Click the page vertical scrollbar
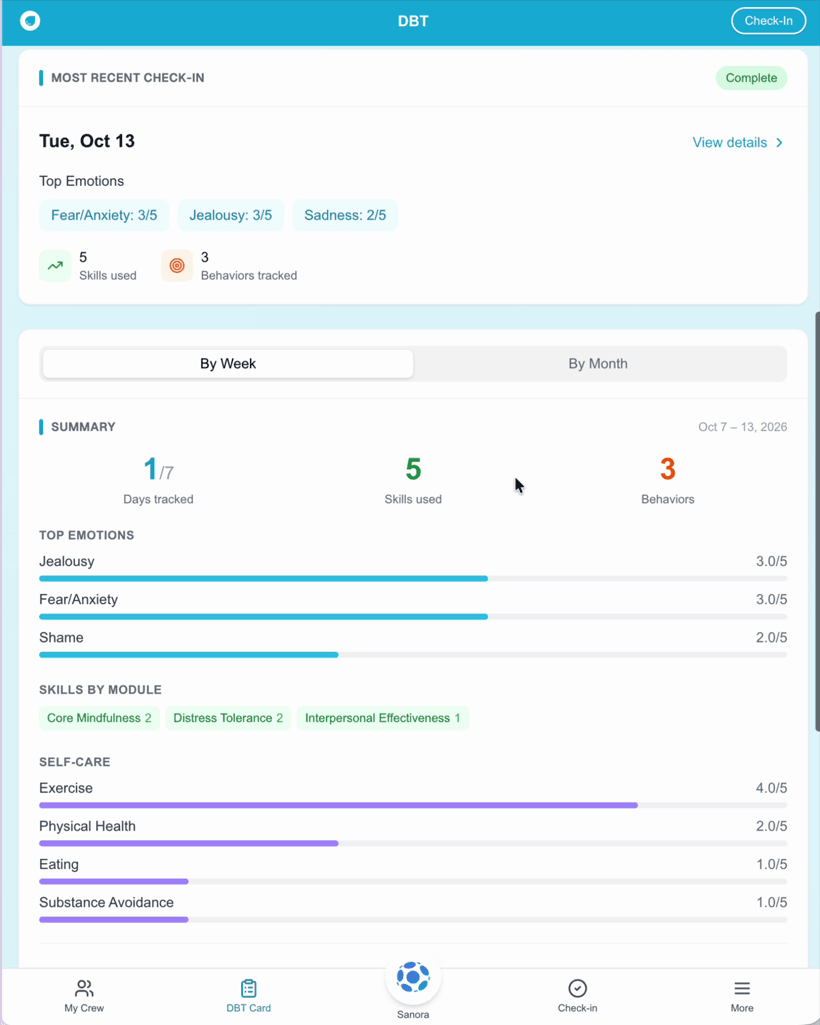 pyautogui.click(x=817, y=522)
